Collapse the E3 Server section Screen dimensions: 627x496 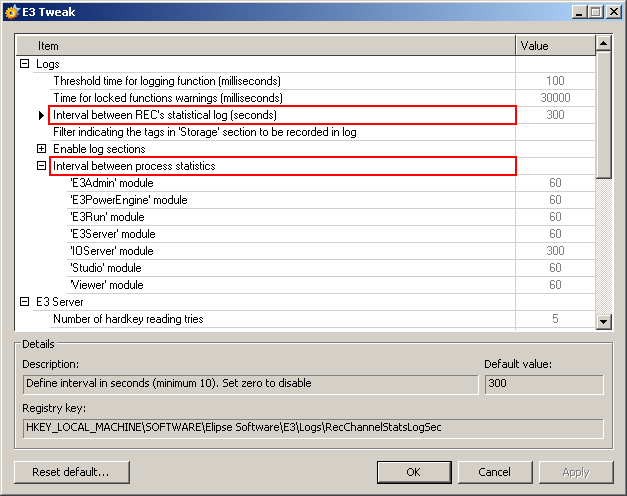point(25,302)
